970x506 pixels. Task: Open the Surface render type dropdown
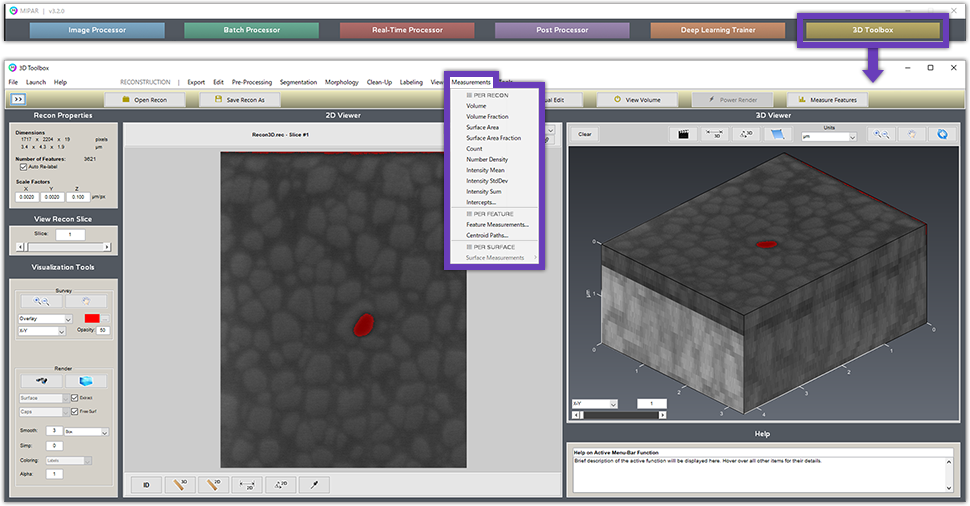43,398
